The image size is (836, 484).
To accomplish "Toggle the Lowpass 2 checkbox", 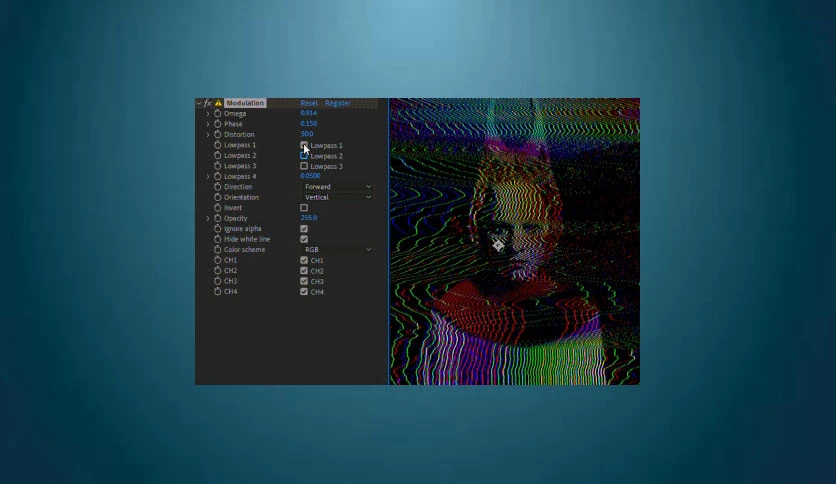I will click(x=304, y=156).
